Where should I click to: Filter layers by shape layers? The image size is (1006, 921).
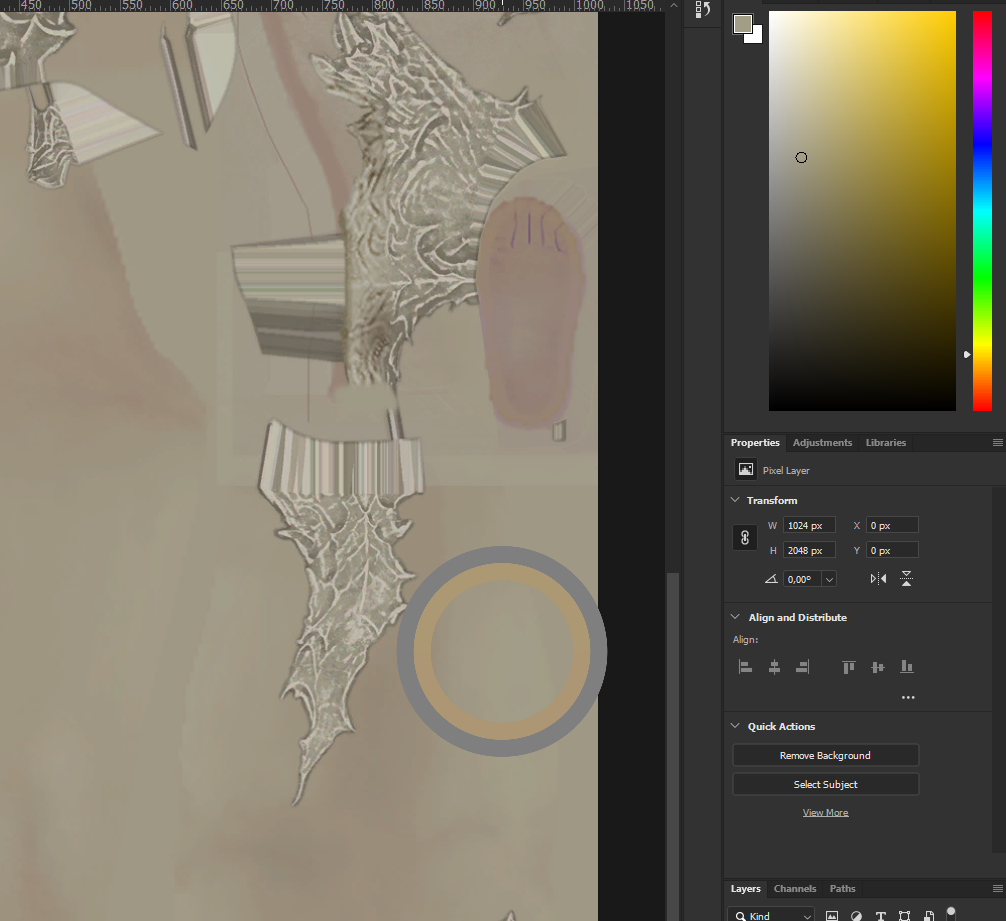pyautogui.click(x=905, y=915)
